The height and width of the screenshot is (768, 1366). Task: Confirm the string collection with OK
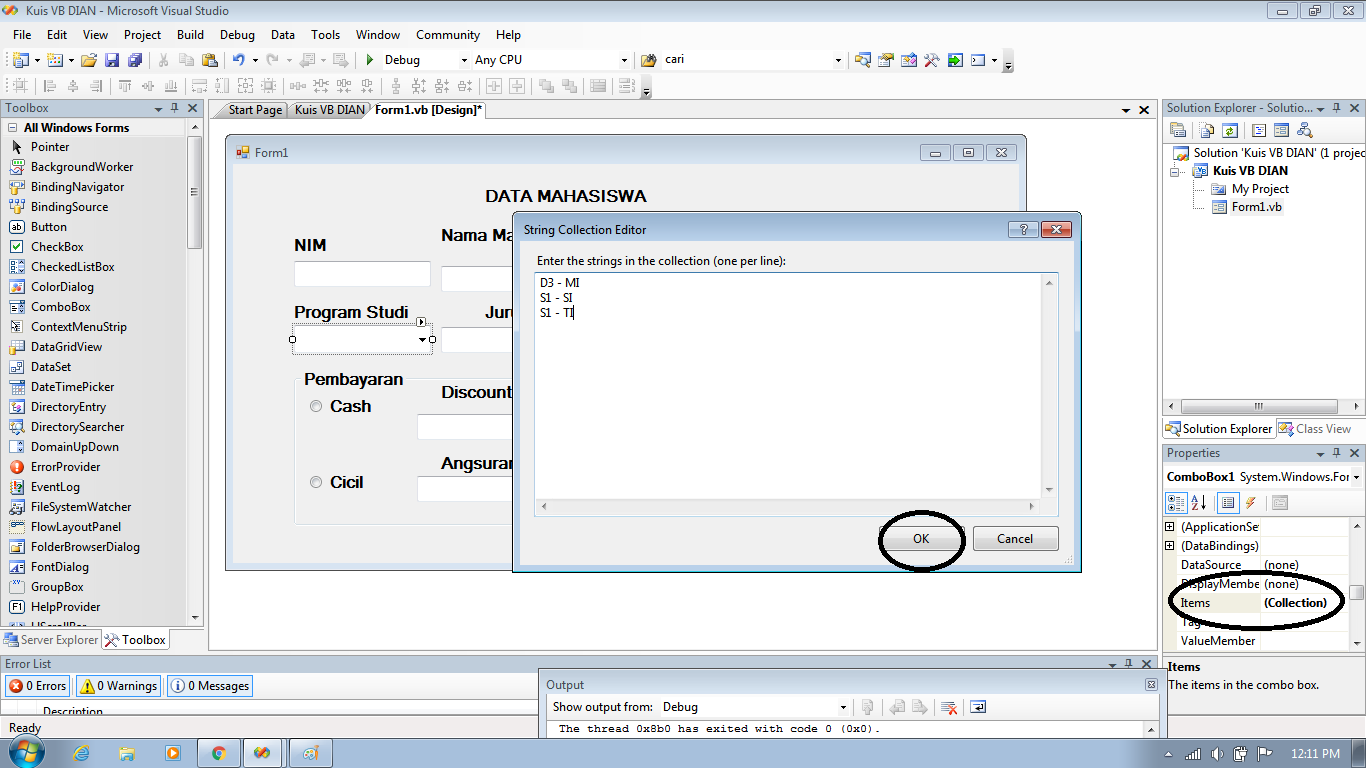[919, 538]
